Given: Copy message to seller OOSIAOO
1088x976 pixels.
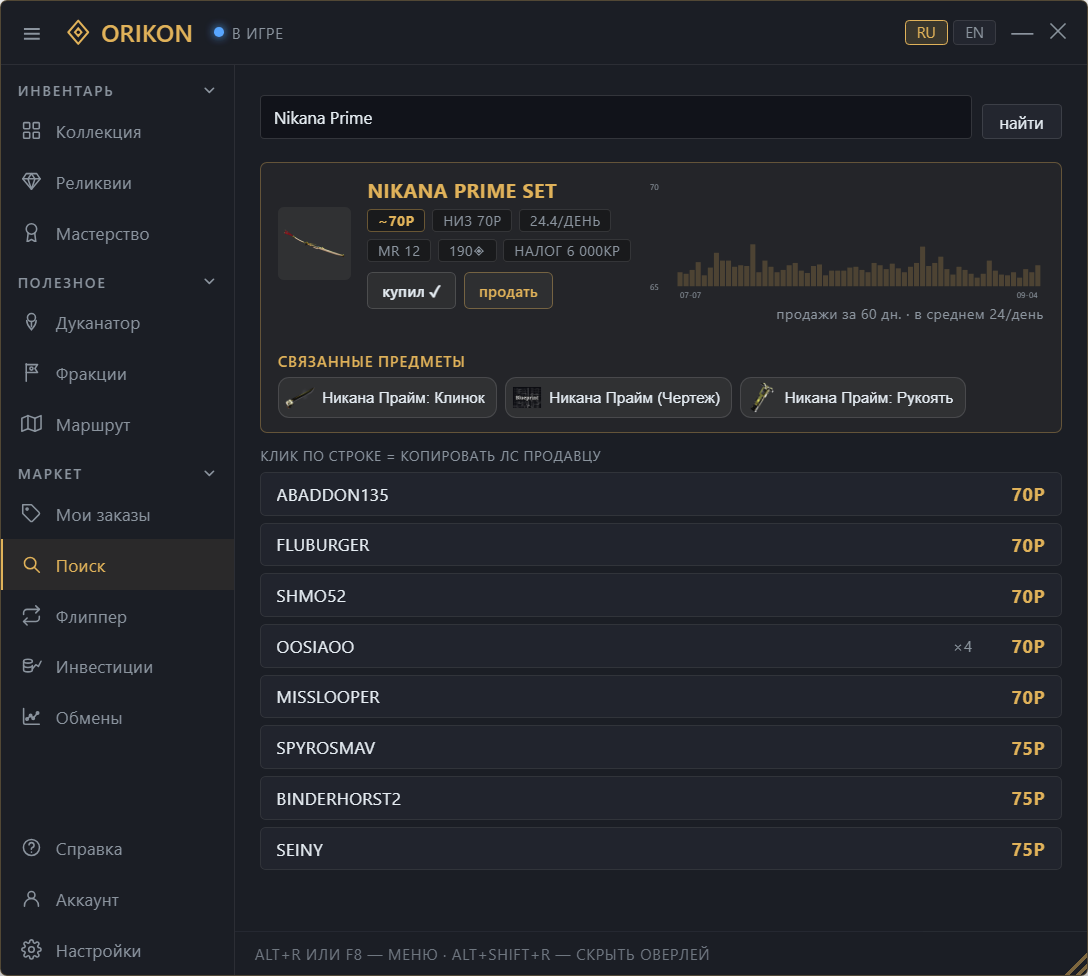Looking at the screenshot, I should coord(661,646).
